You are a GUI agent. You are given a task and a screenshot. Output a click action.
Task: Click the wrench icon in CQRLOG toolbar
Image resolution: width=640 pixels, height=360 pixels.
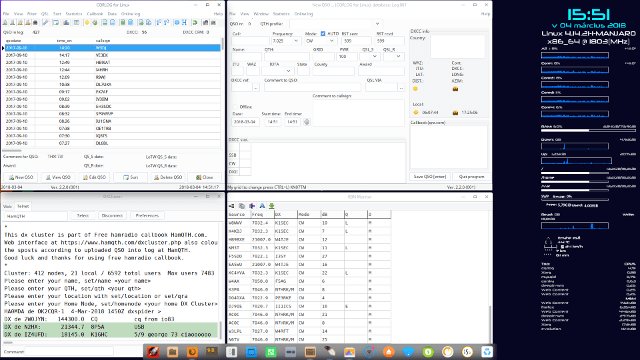tap(45, 22)
